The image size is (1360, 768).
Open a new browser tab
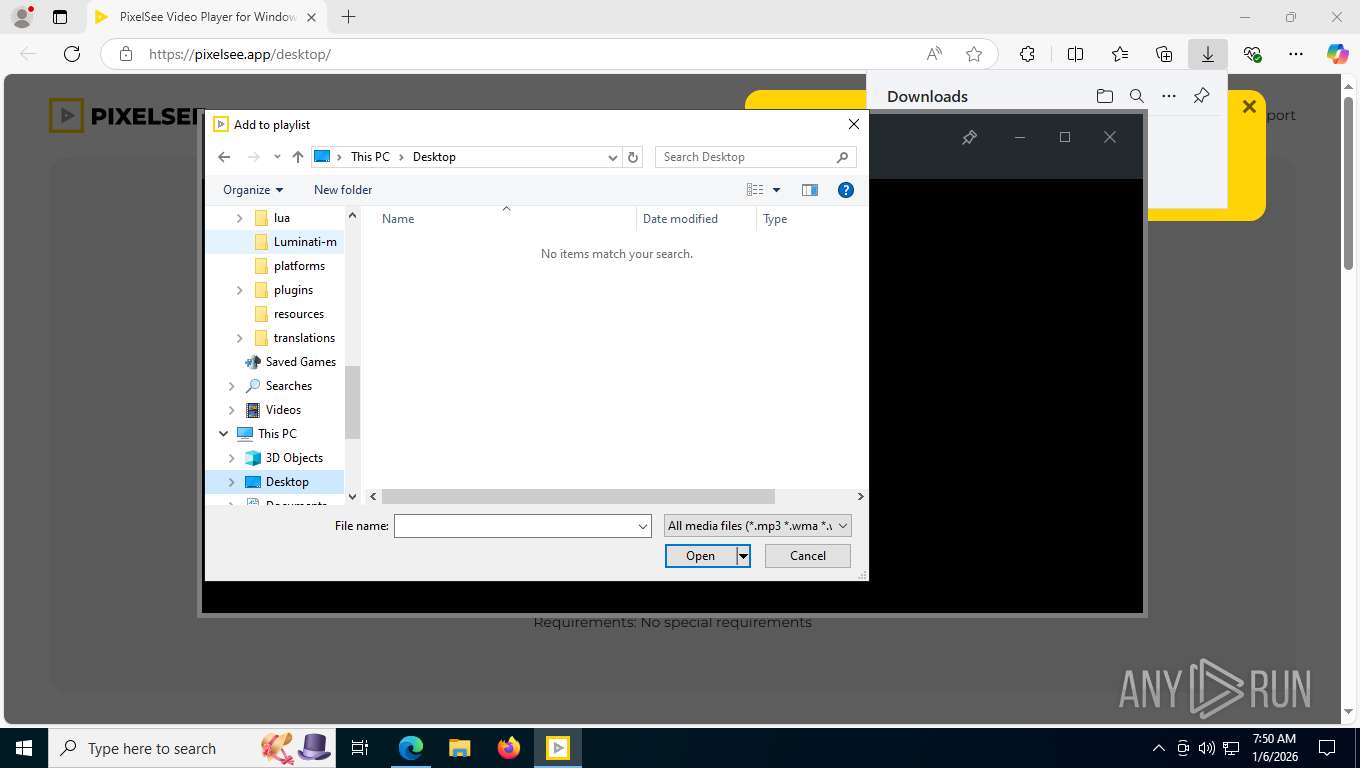click(348, 17)
